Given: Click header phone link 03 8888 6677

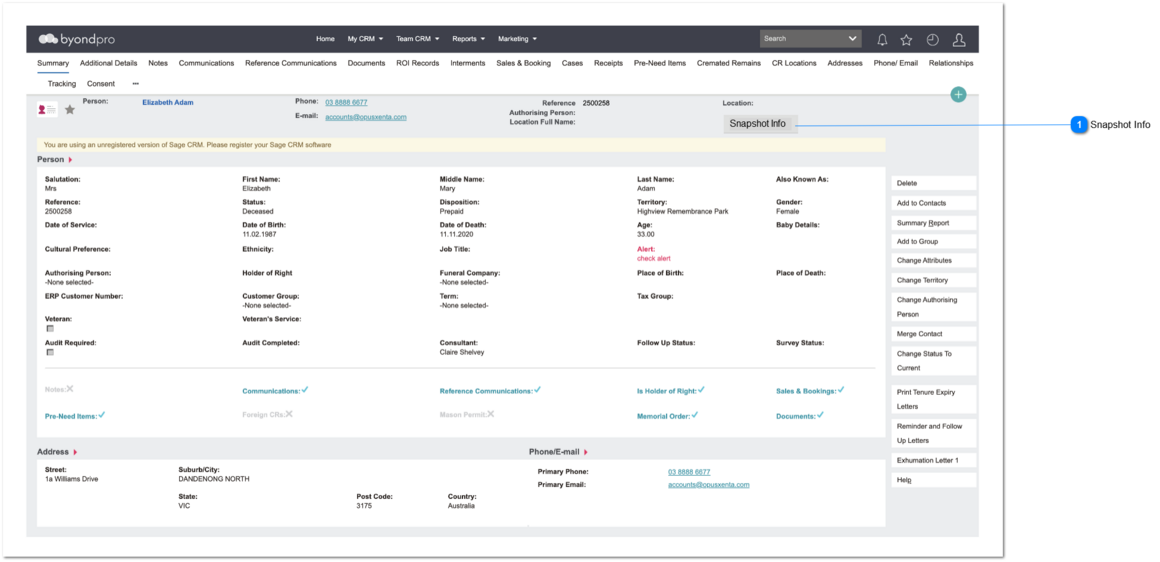Looking at the screenshot, I should [346, 103].
